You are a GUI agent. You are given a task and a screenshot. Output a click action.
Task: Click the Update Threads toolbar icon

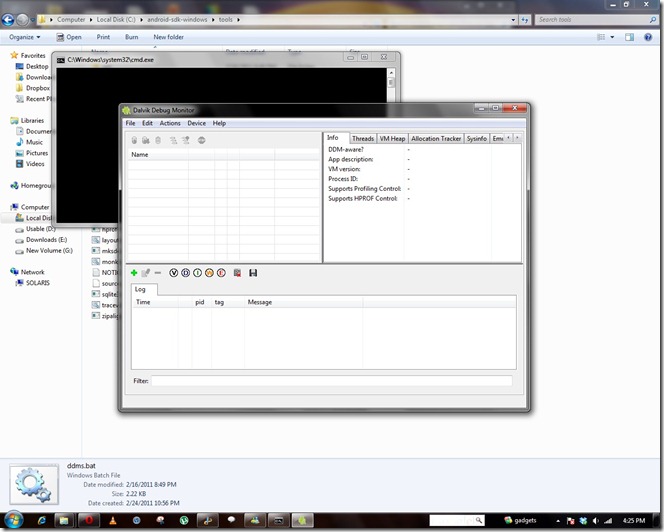tap(173, 140)
